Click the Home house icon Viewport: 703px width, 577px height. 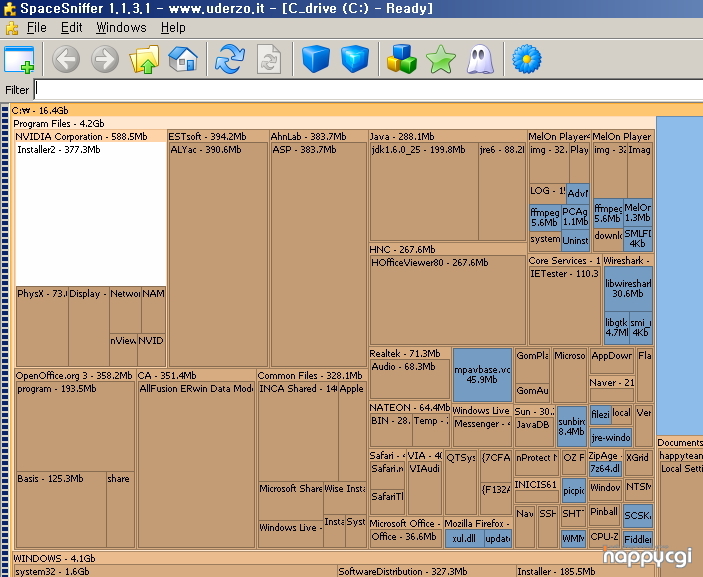[183, 59]
